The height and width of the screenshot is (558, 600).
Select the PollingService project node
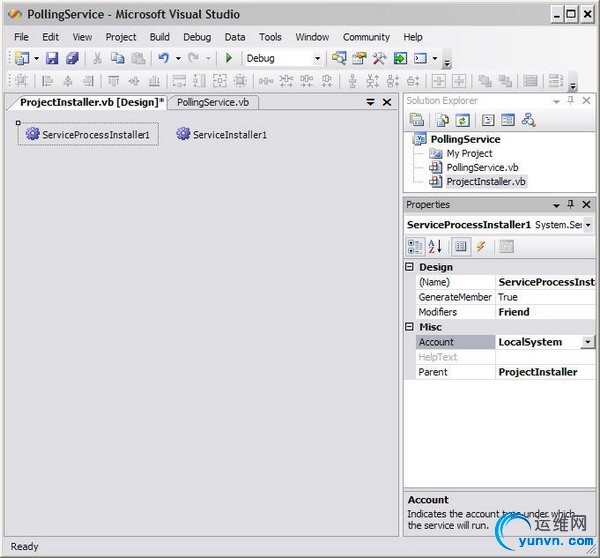tap(465, 139)
